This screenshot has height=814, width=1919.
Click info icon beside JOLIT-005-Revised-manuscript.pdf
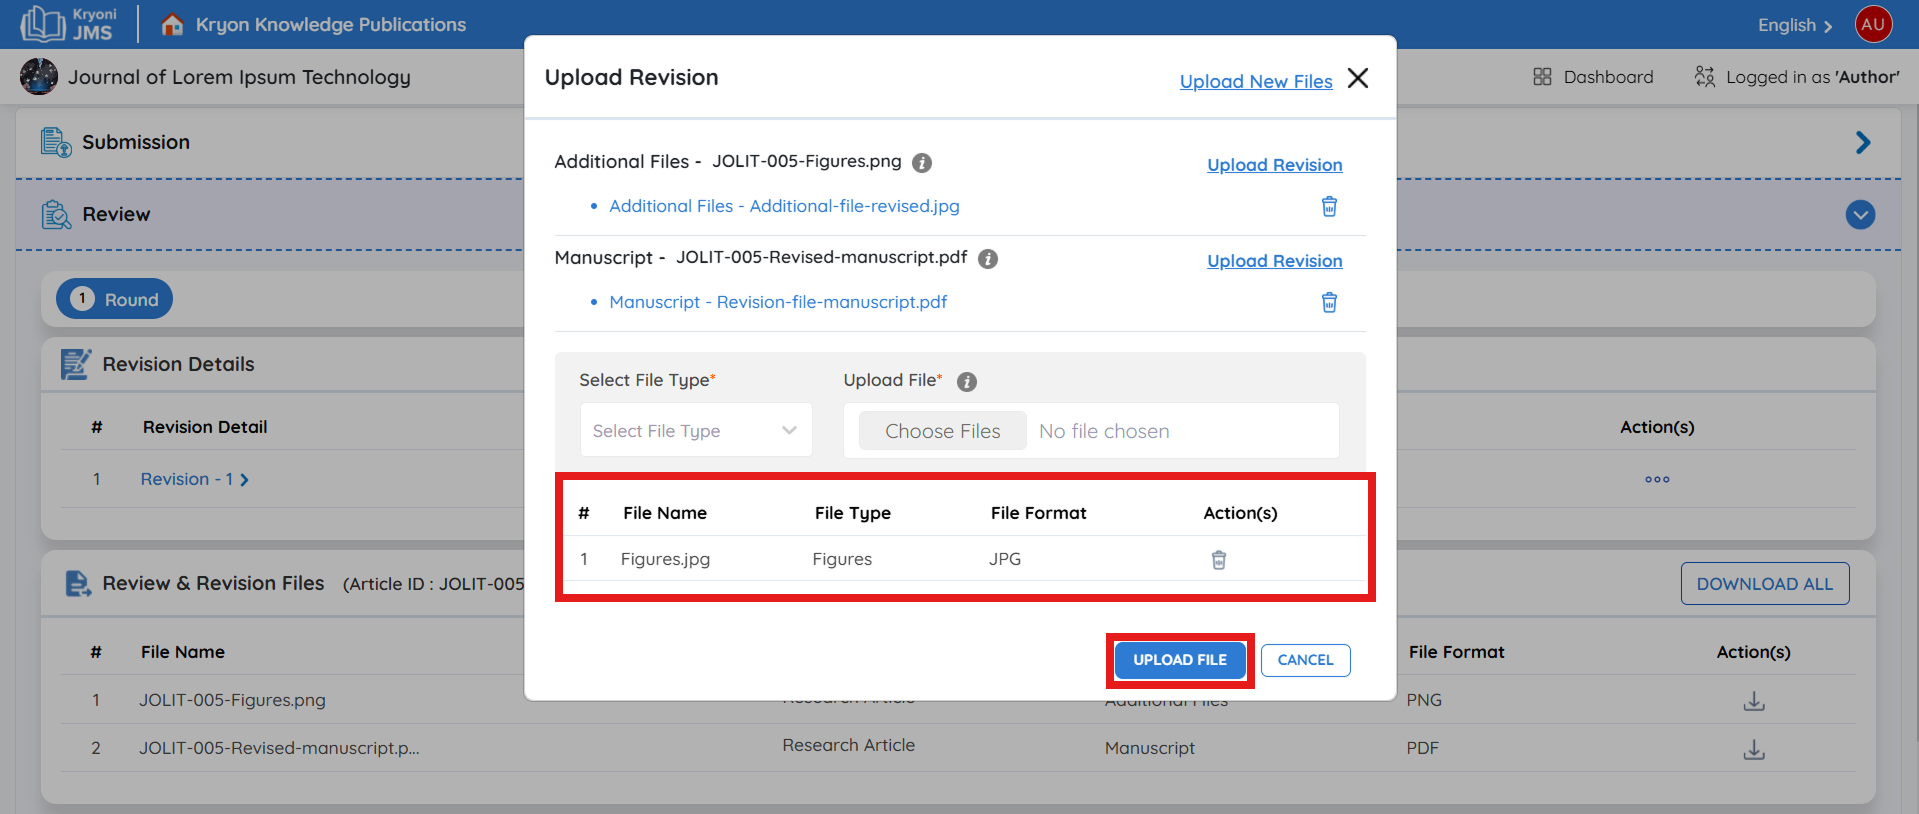(988, 259)
